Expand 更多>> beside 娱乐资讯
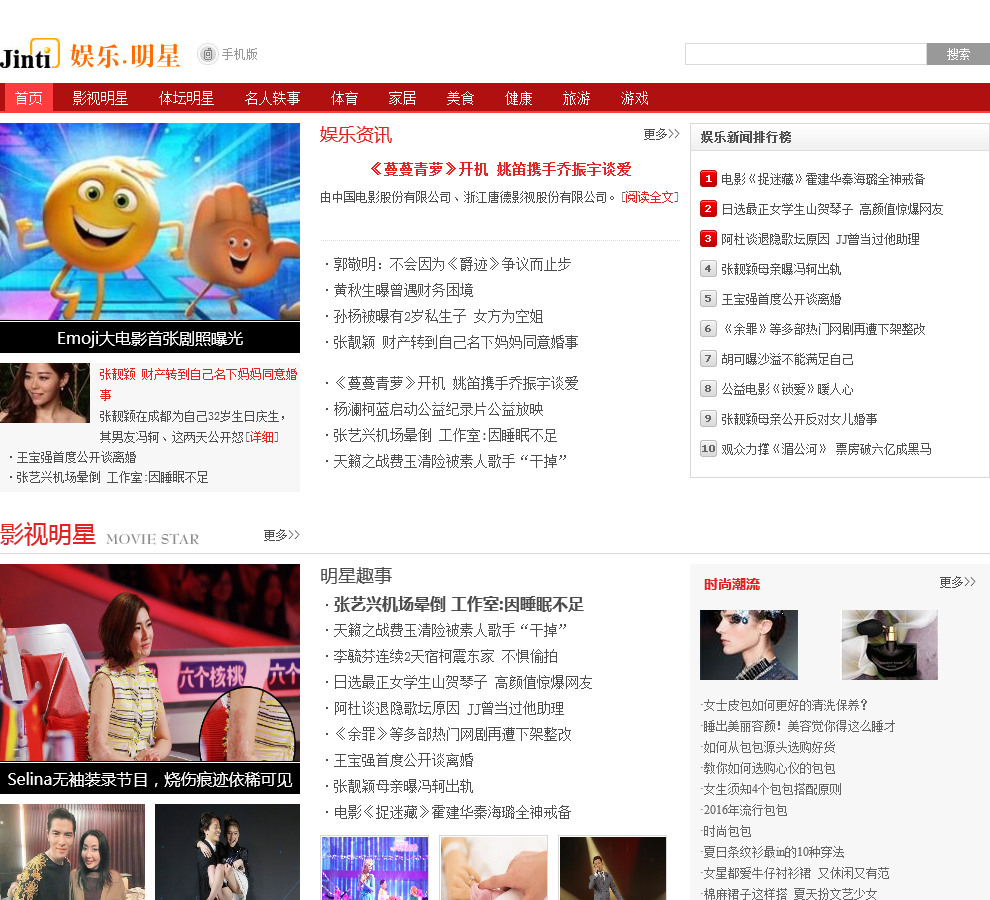The image size is (990, 900). [661, 134]
